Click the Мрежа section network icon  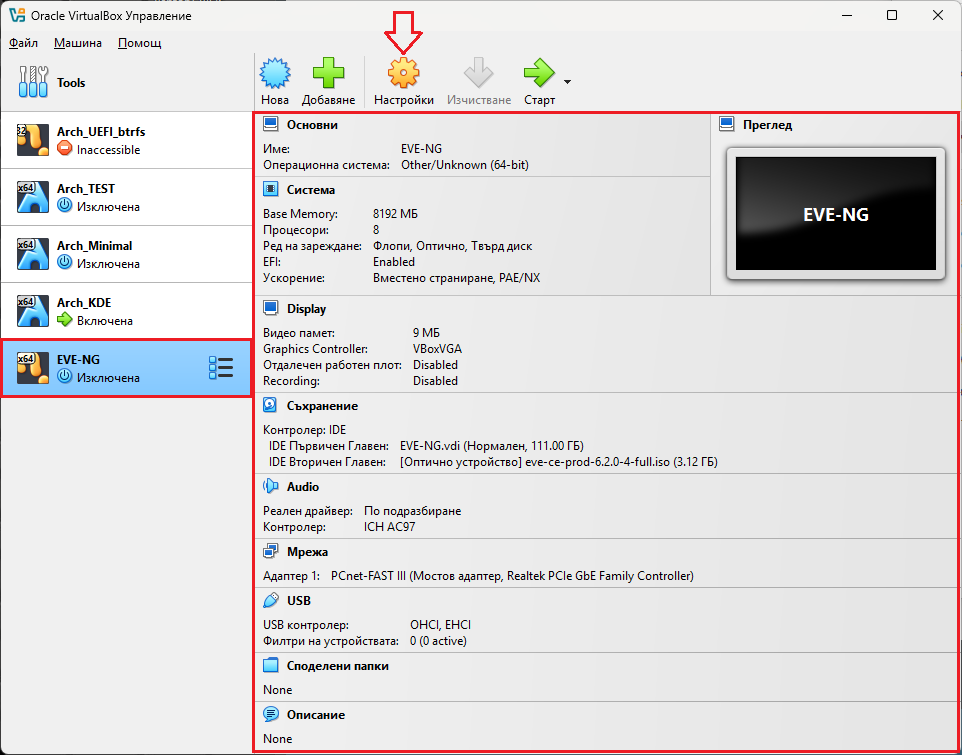(271, 551)
